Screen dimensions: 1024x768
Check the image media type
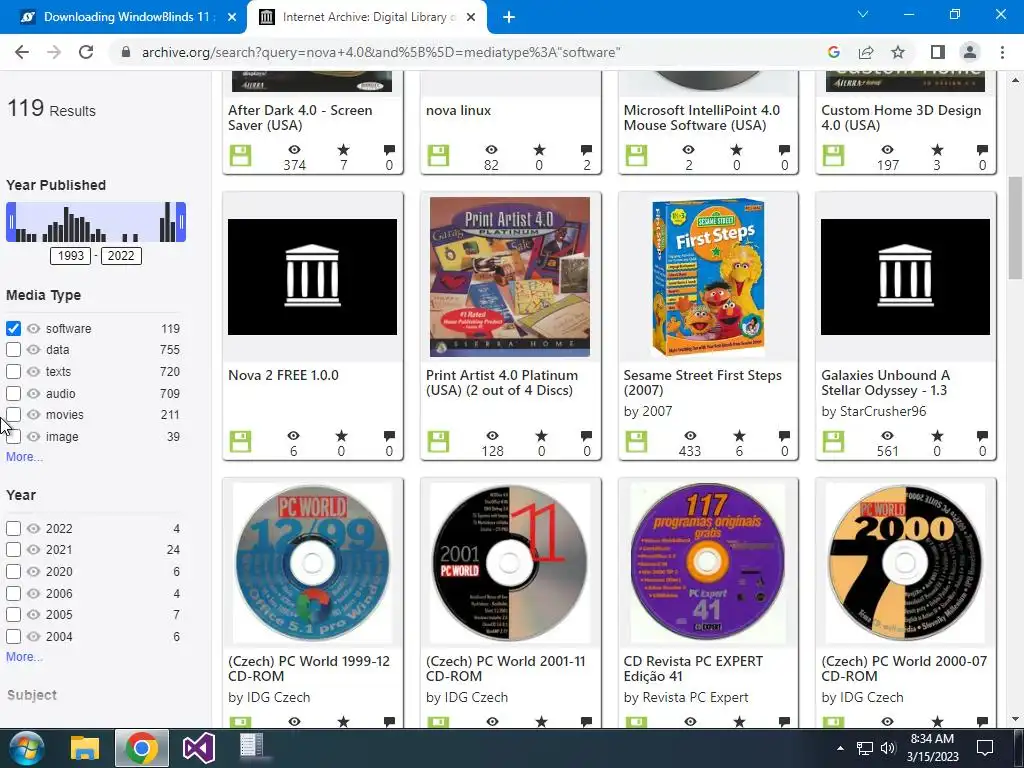tap(13, 436)
